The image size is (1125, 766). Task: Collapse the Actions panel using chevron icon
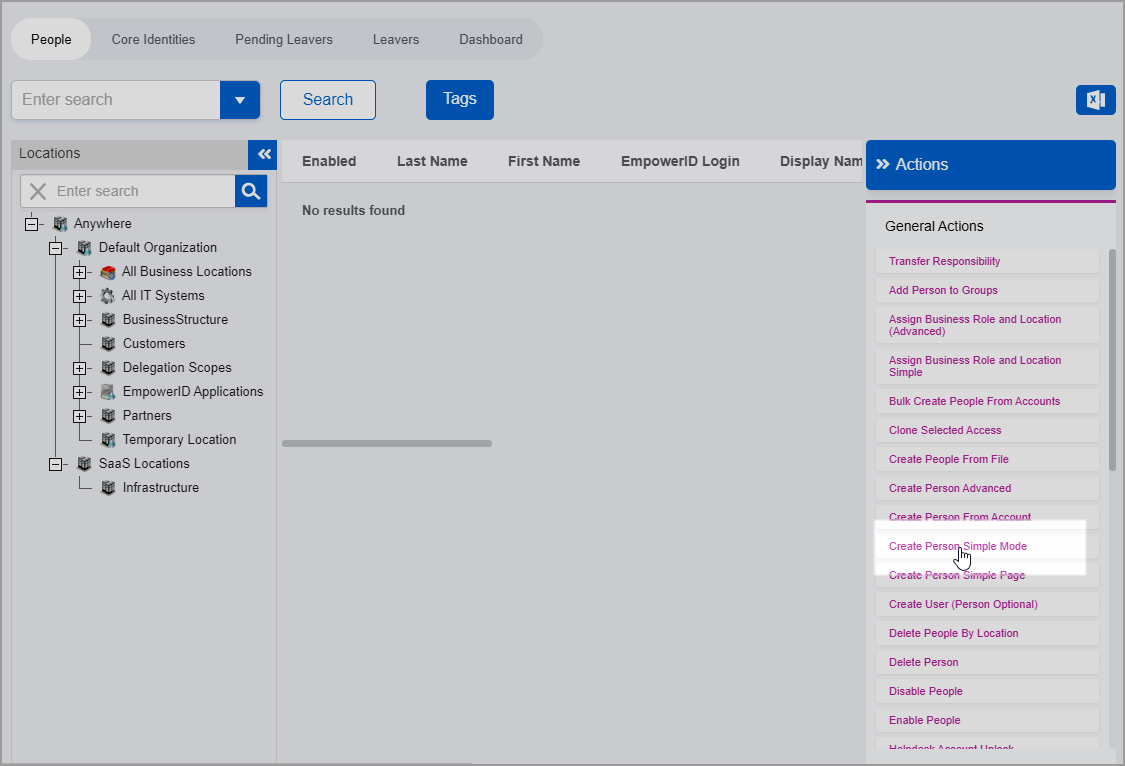(x=882, y=165)
